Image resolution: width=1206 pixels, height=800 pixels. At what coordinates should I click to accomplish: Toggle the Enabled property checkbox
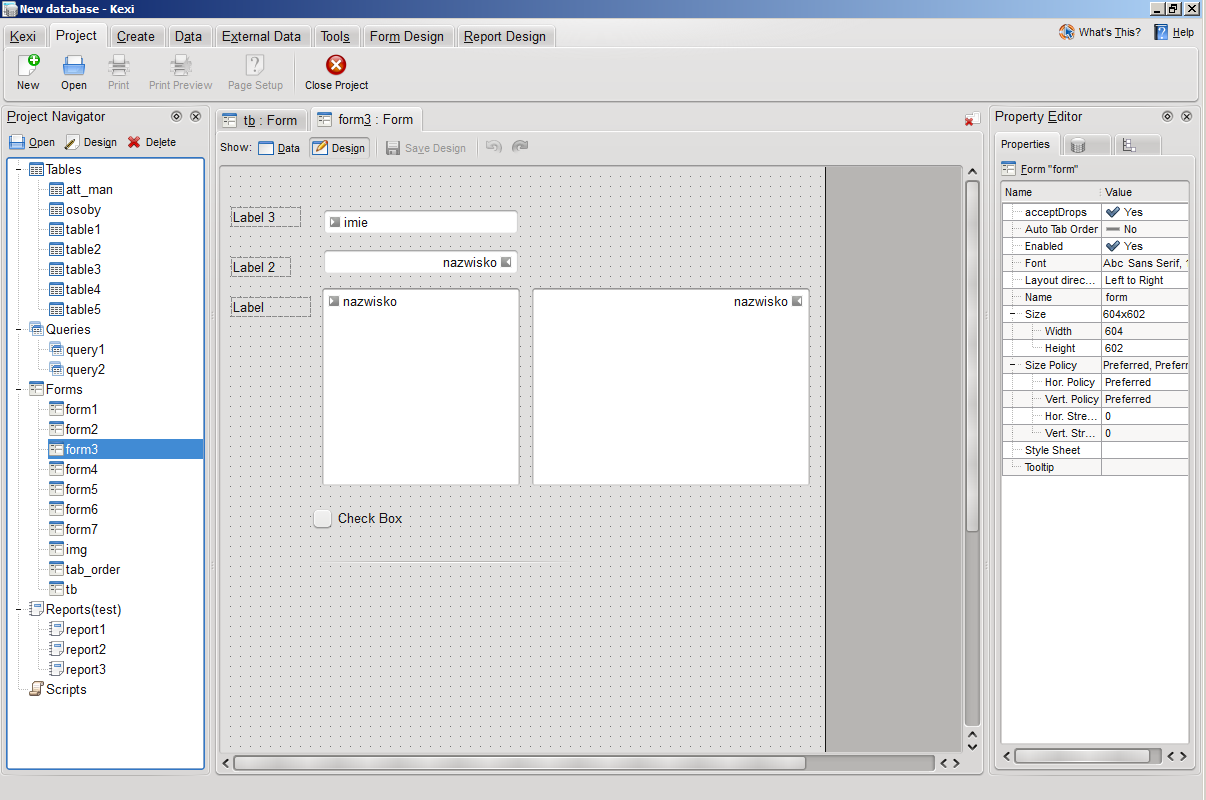click(x=1113, y=246)
